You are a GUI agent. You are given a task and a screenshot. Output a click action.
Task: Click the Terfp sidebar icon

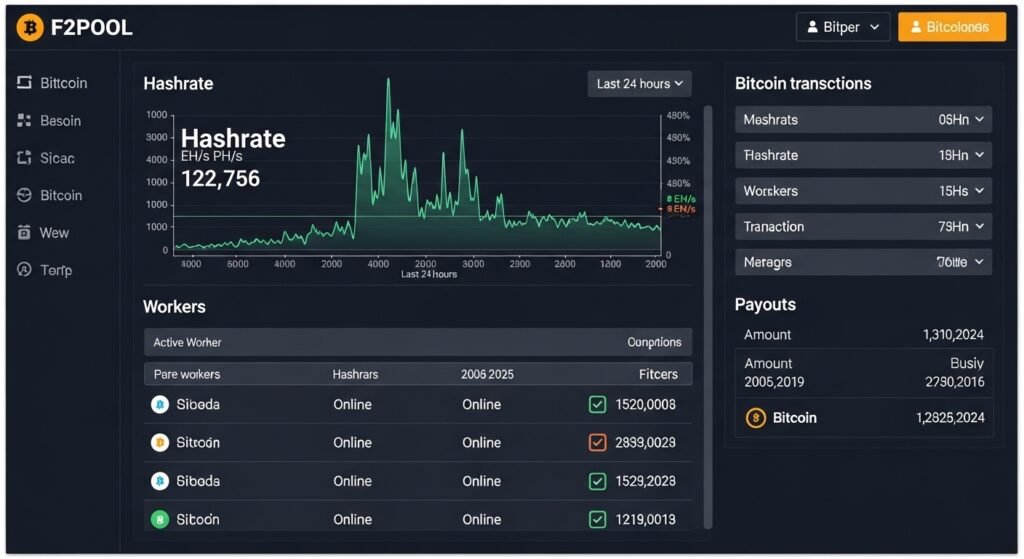pyautogui.click(x=25, y=270)
